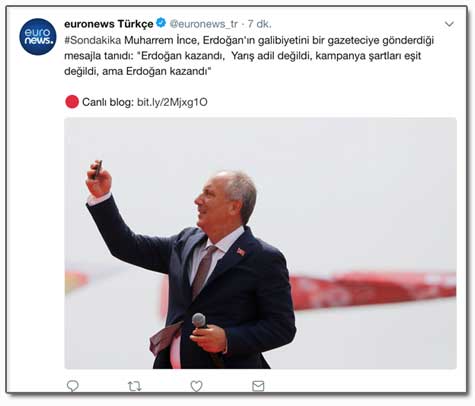The height and width of the screenshot is (406, 475).
Task: Follow the bit.ly/2Mjxg1O link
Action: tap(172, 102)
